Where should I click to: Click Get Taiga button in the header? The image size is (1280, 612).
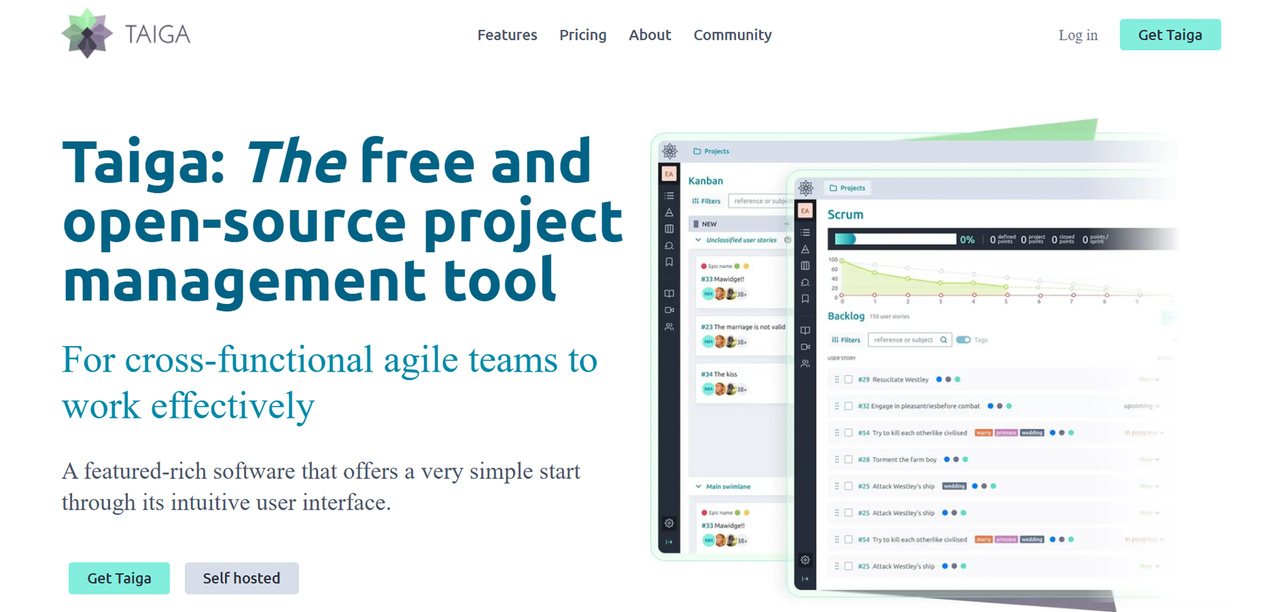1170,35
